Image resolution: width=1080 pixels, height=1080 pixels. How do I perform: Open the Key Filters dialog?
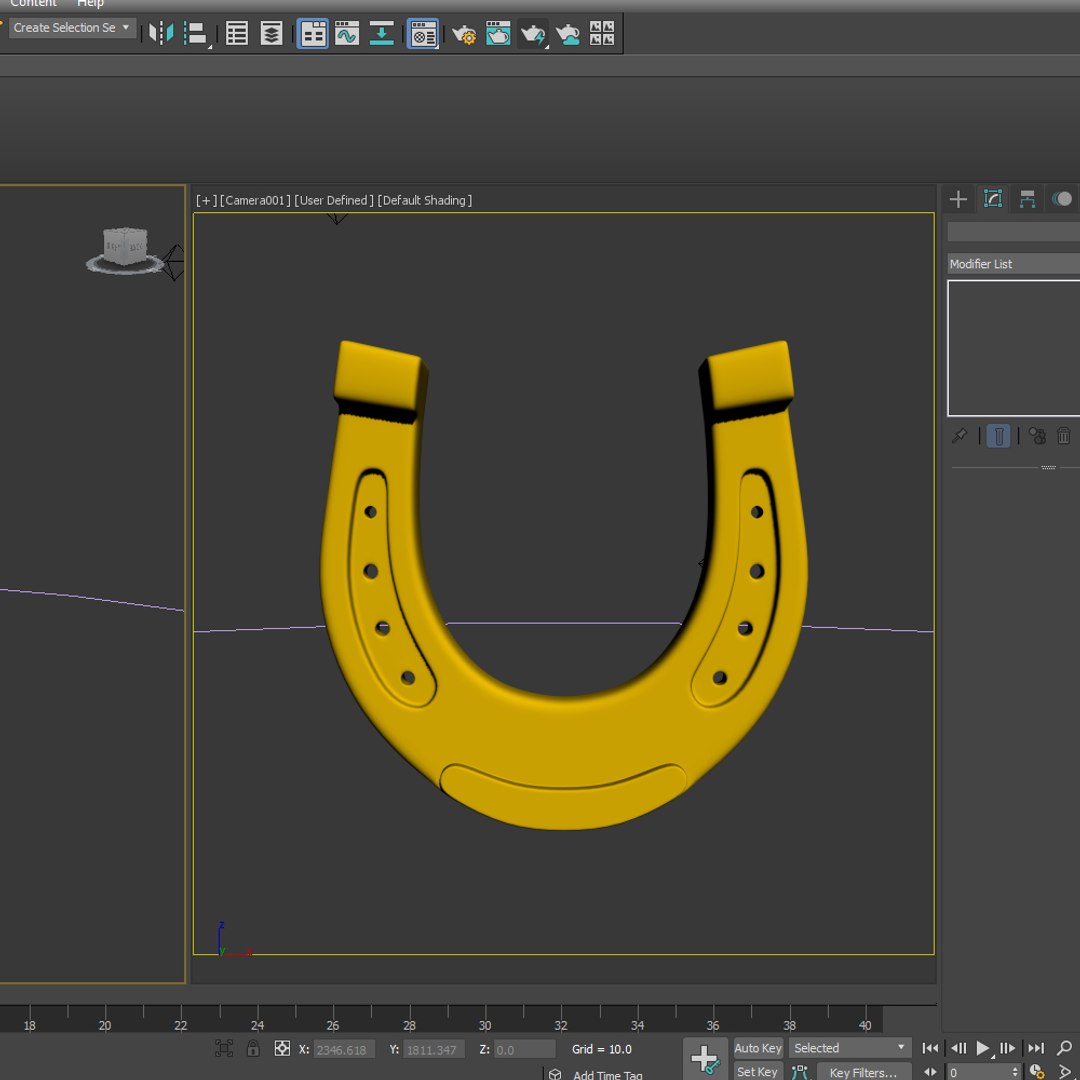[863, 1072]
